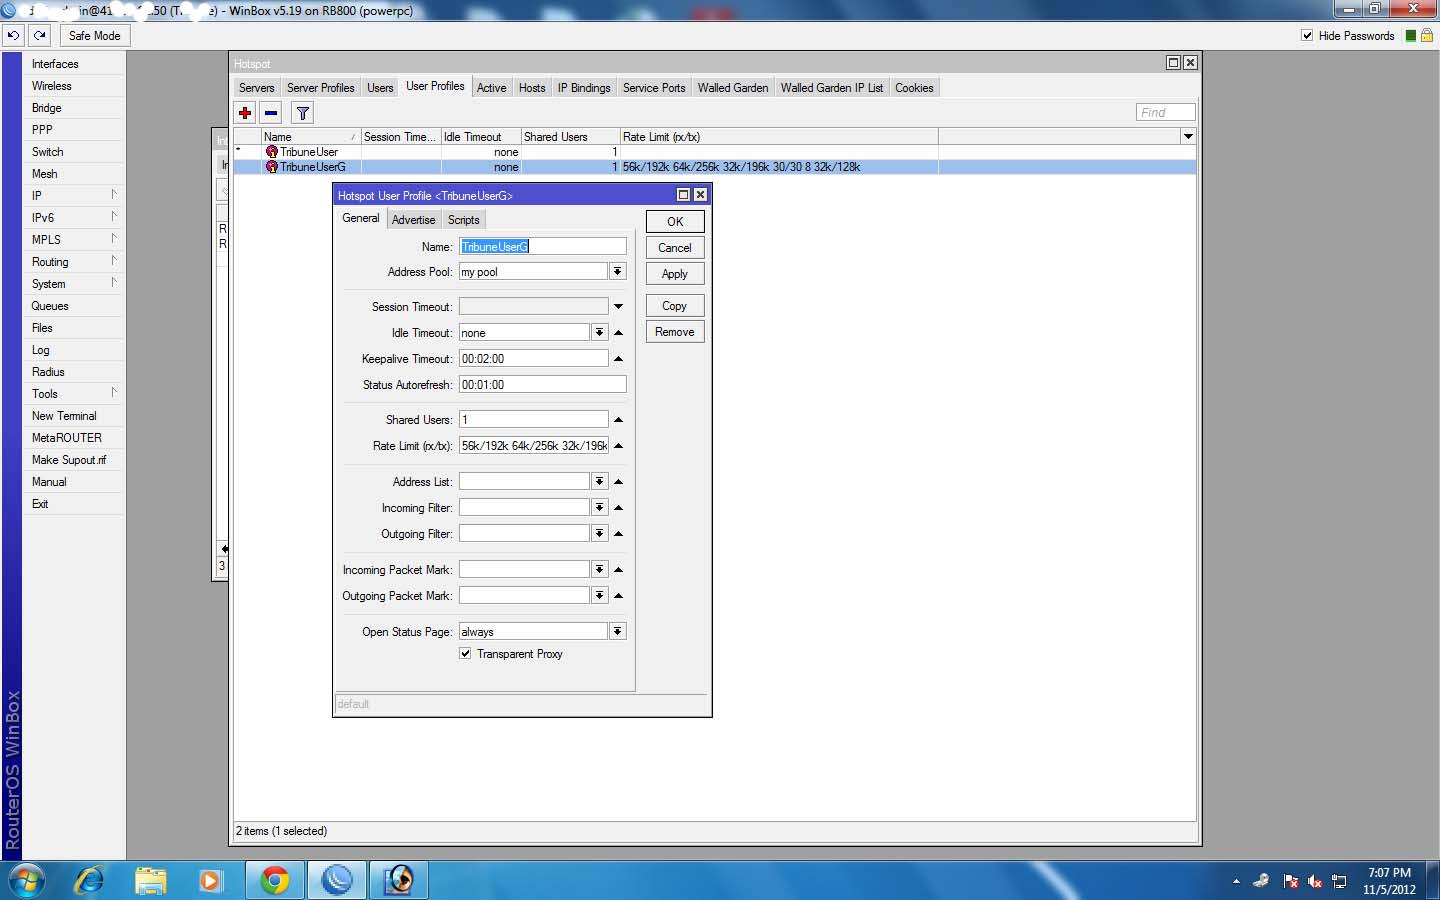Click the Rate Limit input field
1440x900 pixels.
(534, 446)
